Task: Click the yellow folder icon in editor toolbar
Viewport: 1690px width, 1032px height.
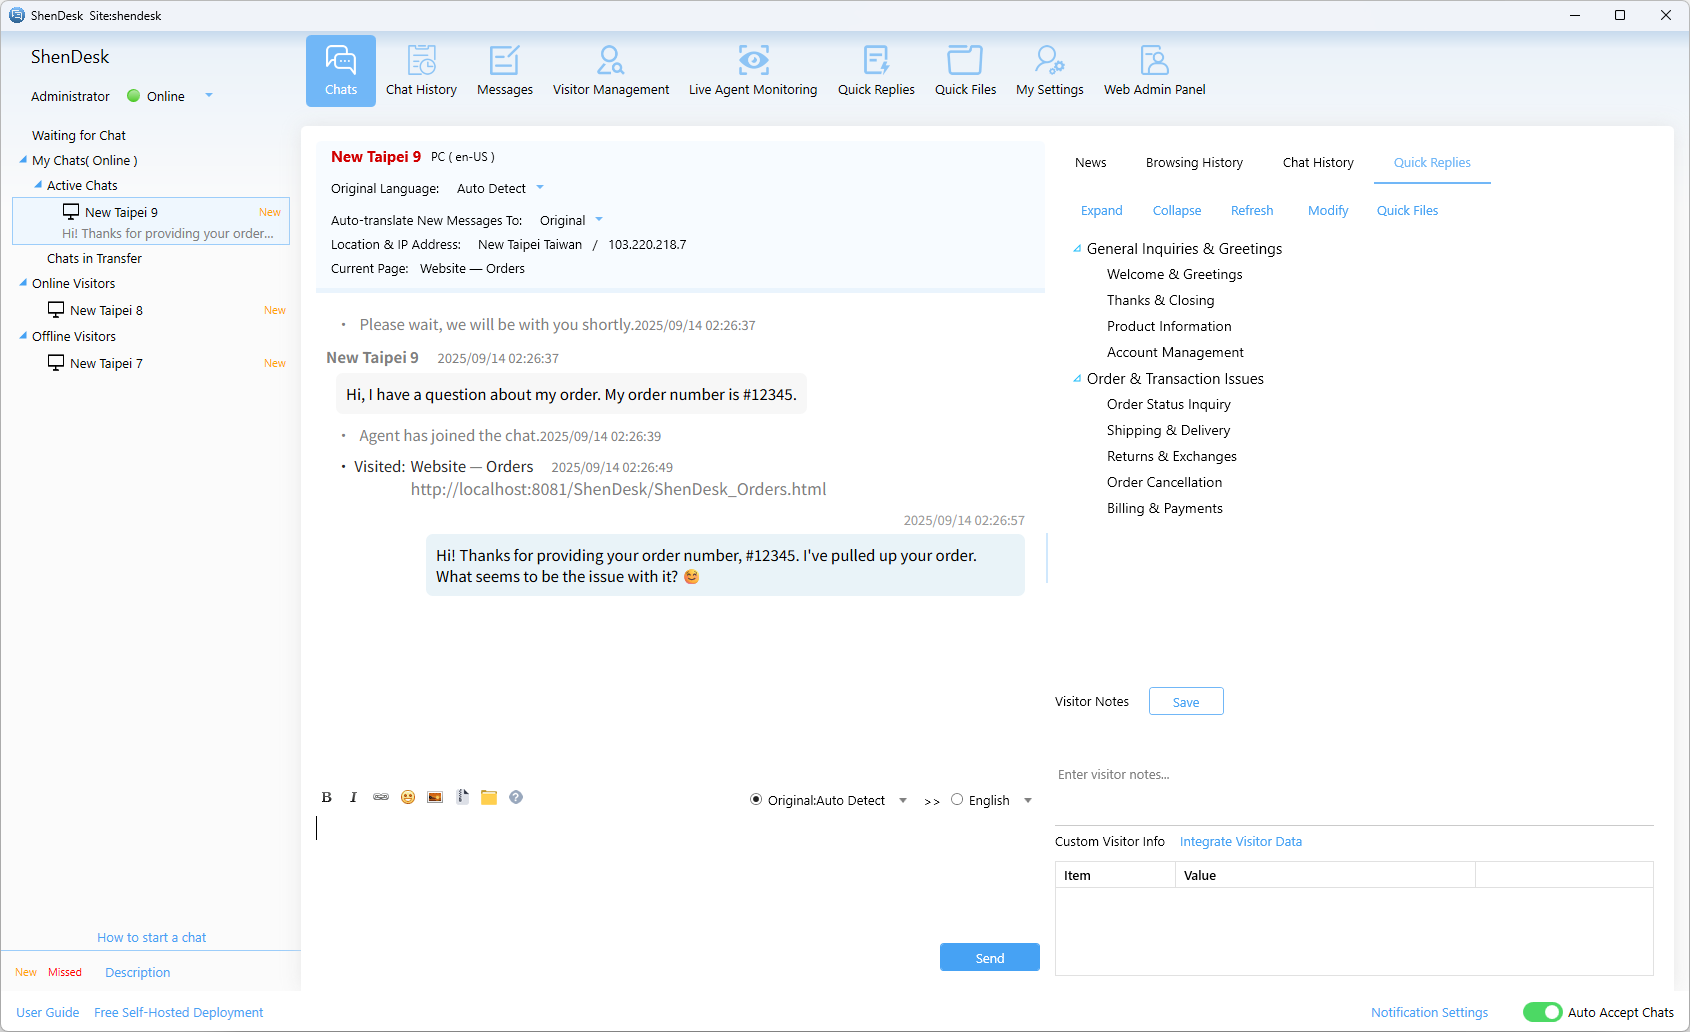Action: [x=489, y=797]
